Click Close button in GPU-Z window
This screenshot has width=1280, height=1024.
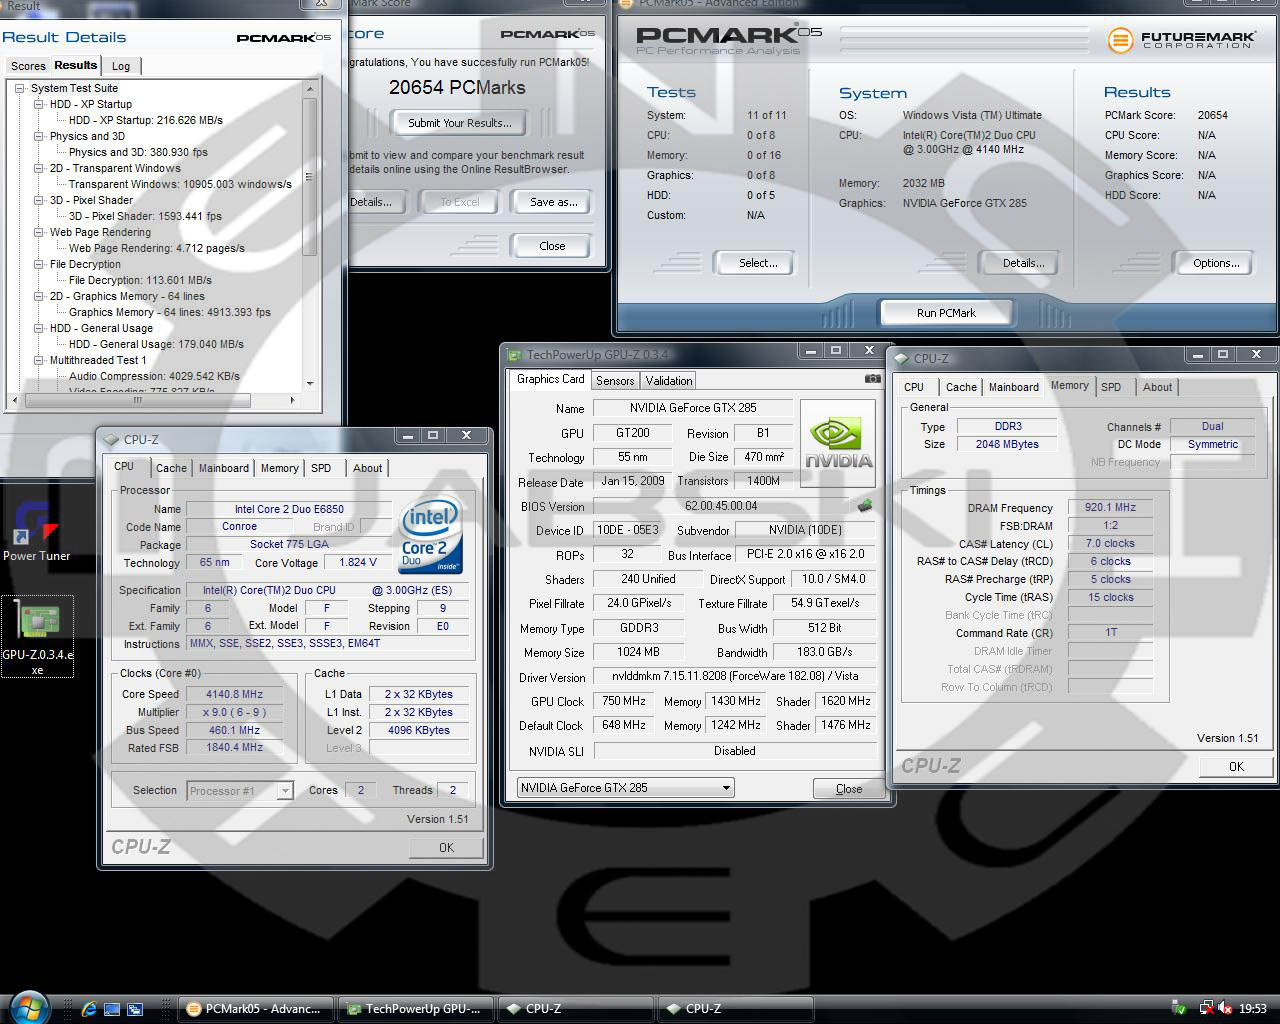[848, 788]
